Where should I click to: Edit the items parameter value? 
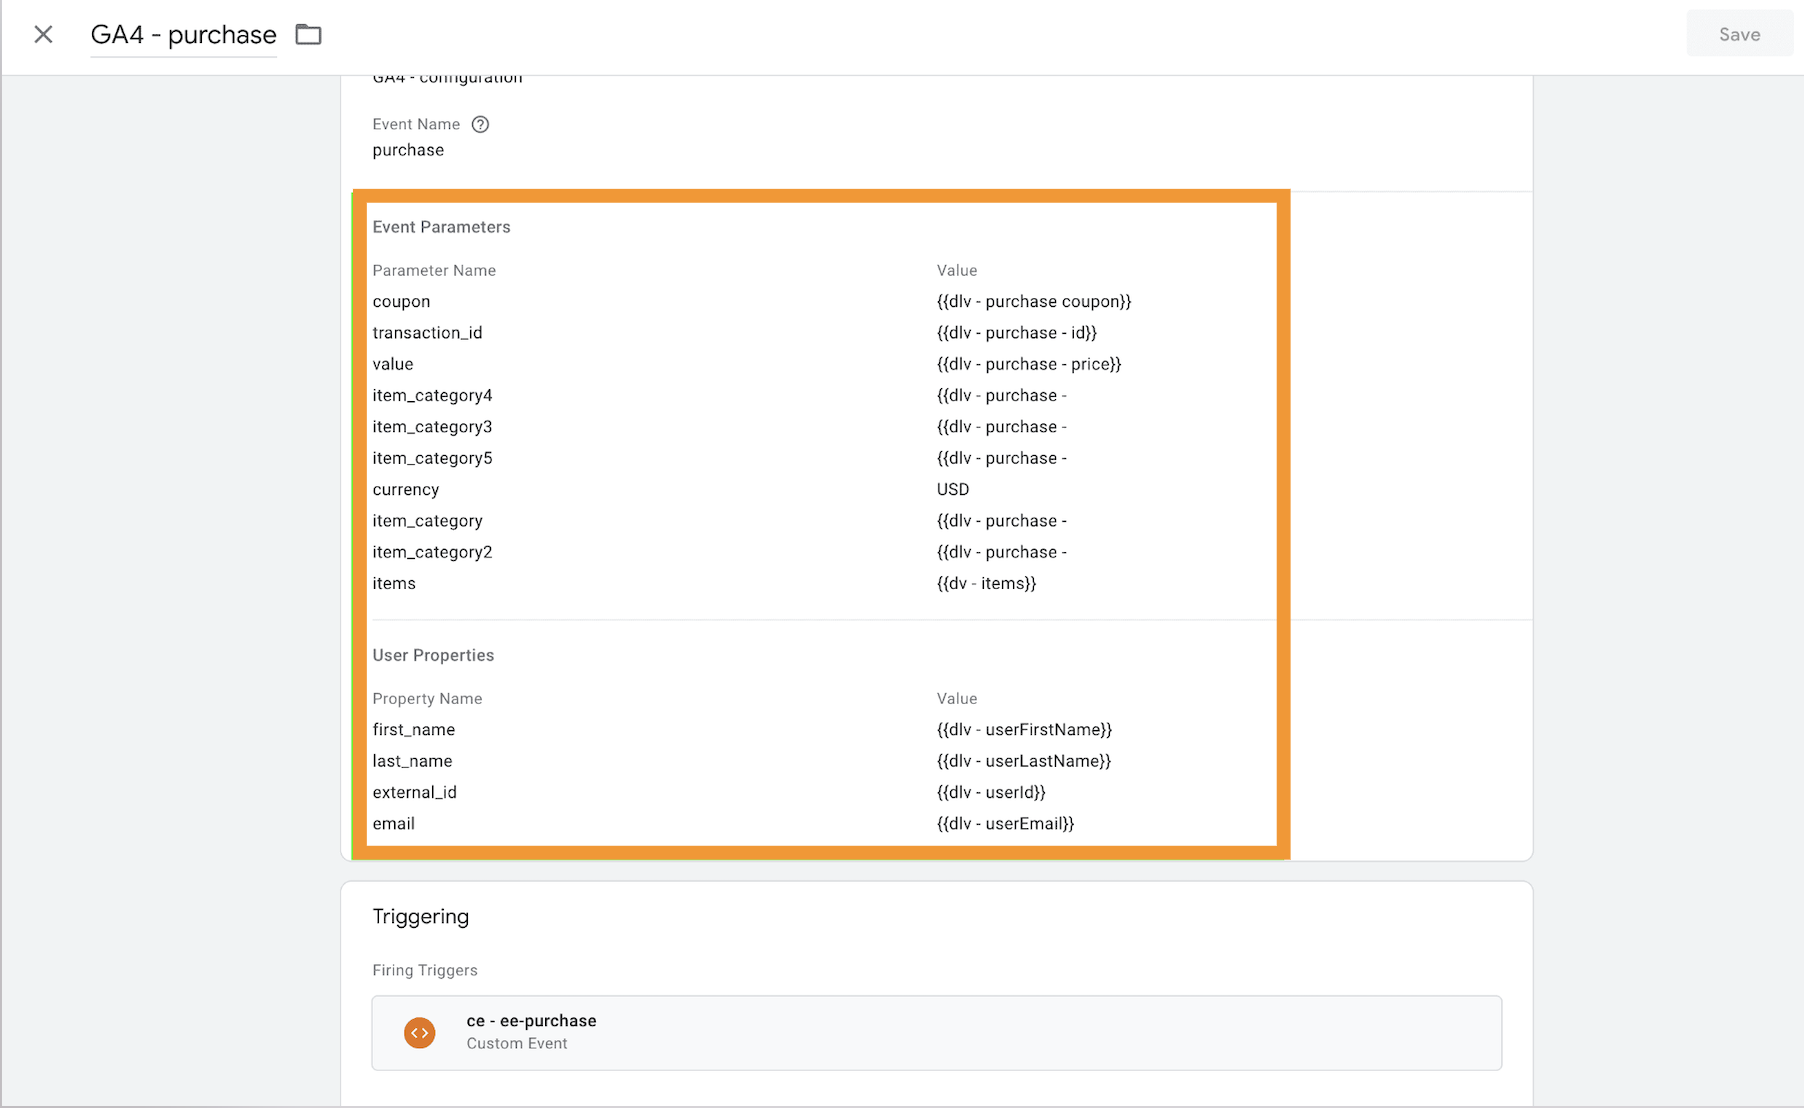tap(987, 583)
